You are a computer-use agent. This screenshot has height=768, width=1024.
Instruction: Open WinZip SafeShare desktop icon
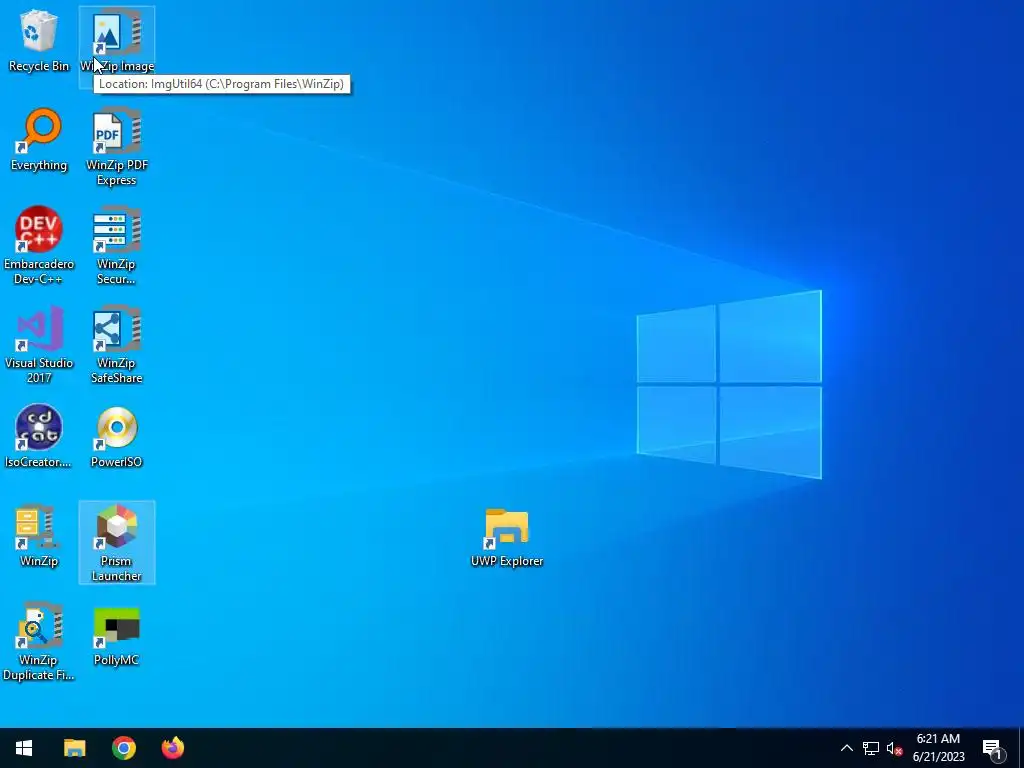click(x=117, y=345)
